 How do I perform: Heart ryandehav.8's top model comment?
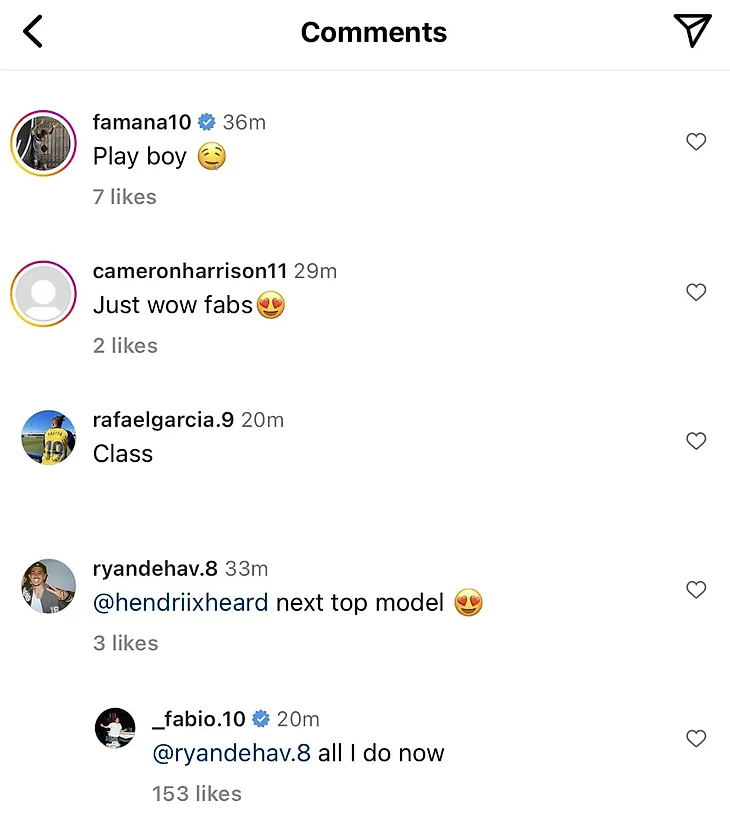tap(696, 590)
